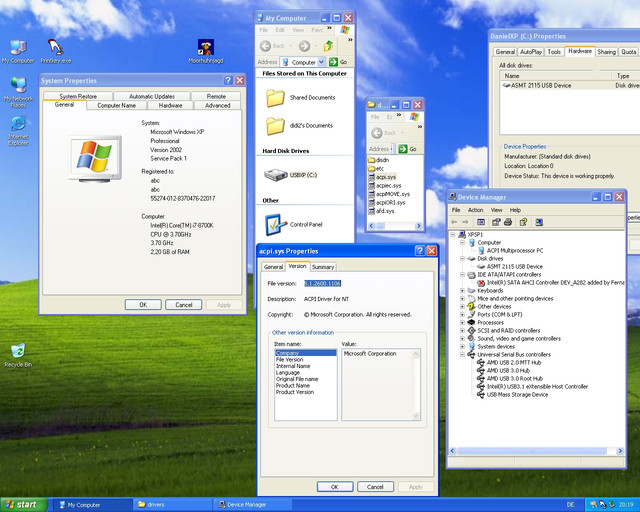The image size is (640, 512).
Task: Click right scroll arrow in drivers window
Action: click(x=418, y=226)
